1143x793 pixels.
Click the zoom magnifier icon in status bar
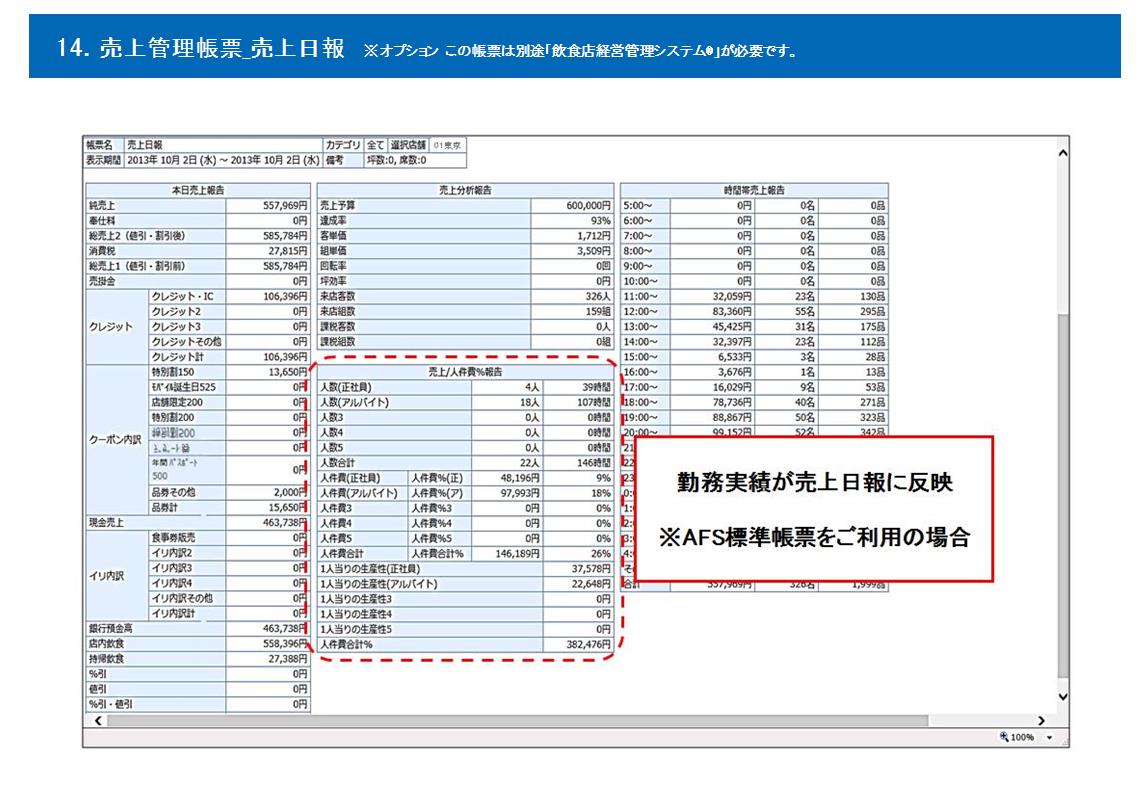pos(1004,737)
